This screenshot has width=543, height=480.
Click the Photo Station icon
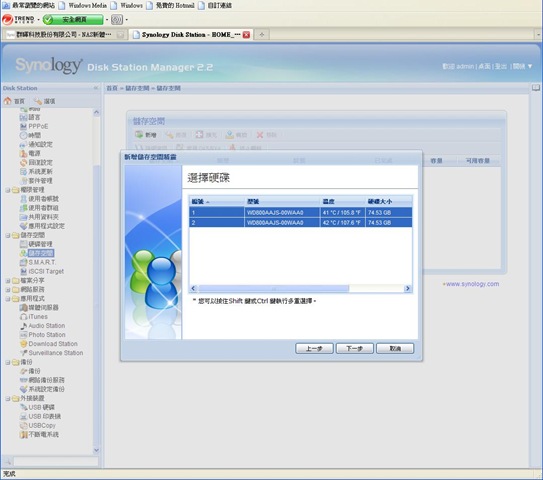pyautogui.click(x=23, y=335)
